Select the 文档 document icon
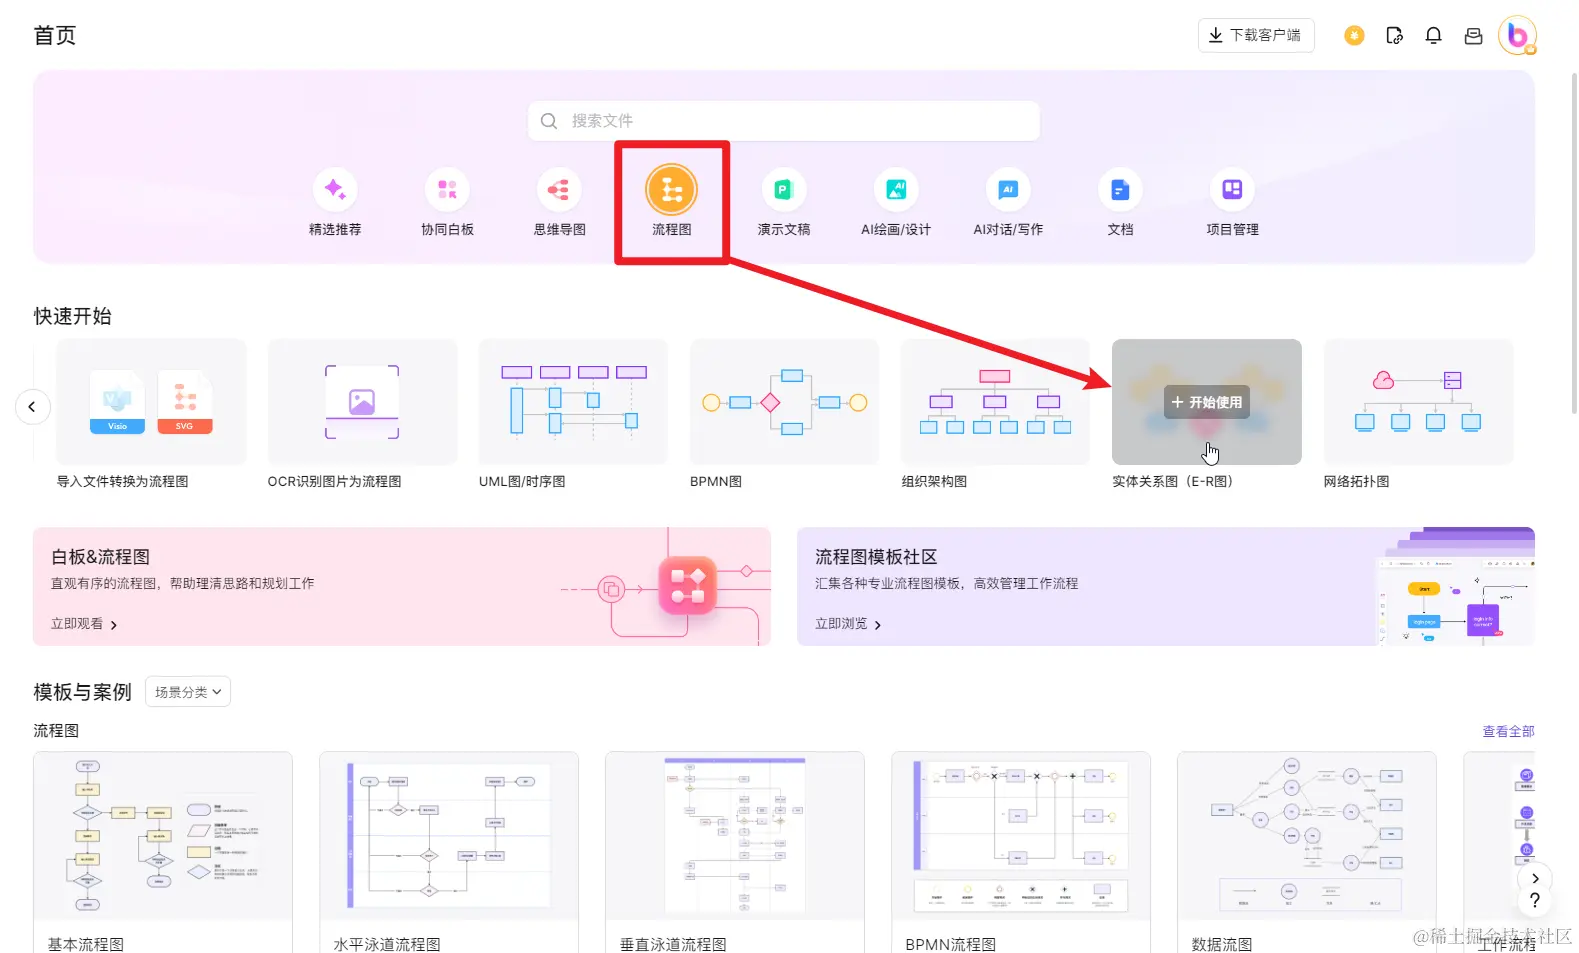 (x=1120, y=190)
